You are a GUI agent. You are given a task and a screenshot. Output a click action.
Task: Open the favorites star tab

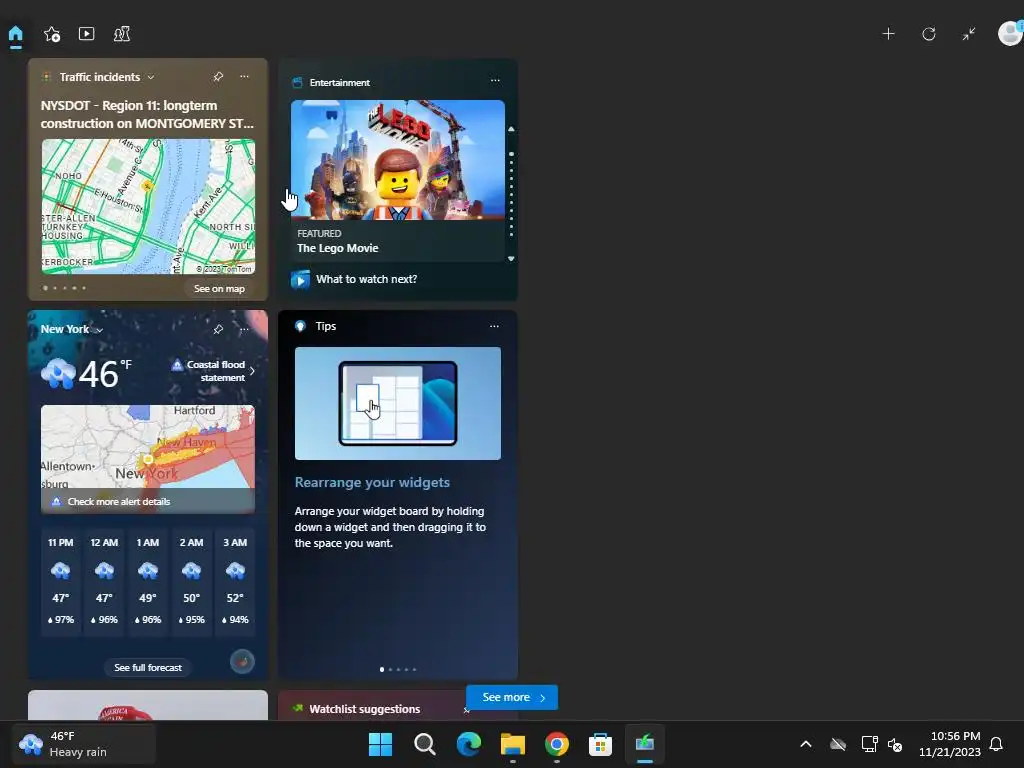tap(52, 34)
